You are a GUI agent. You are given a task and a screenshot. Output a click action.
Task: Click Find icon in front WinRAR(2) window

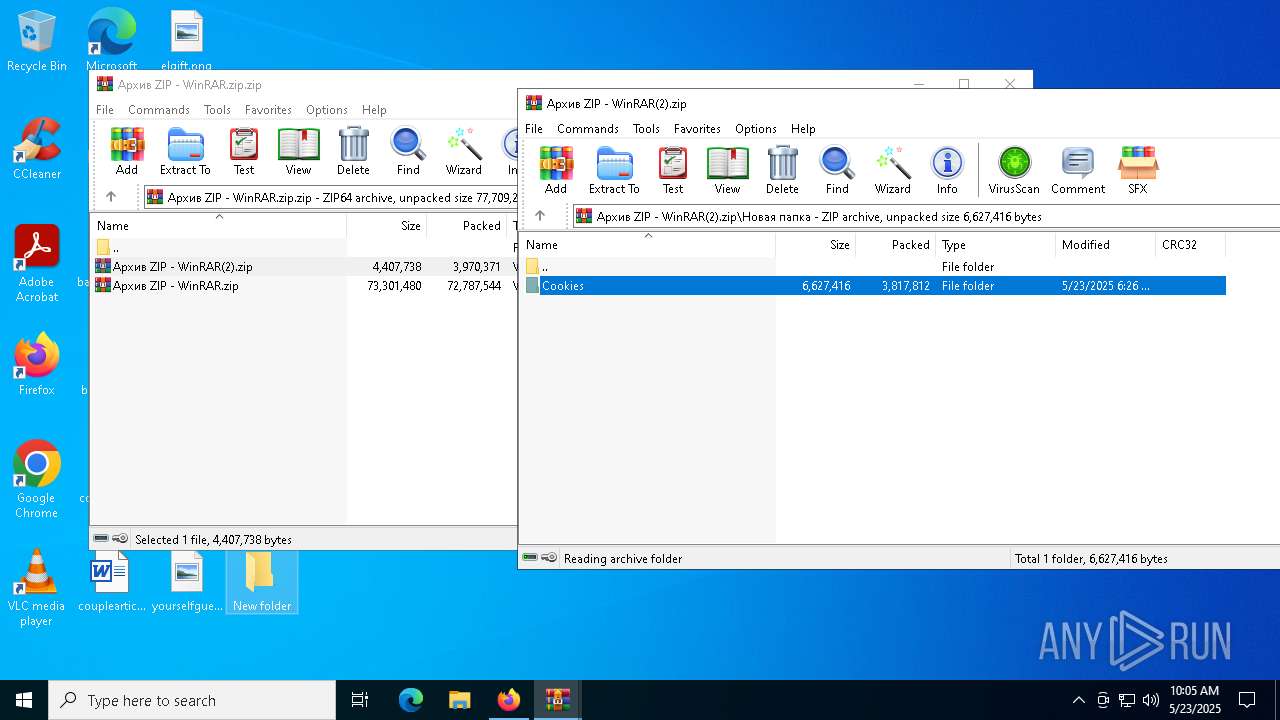[x=837, y=170]
